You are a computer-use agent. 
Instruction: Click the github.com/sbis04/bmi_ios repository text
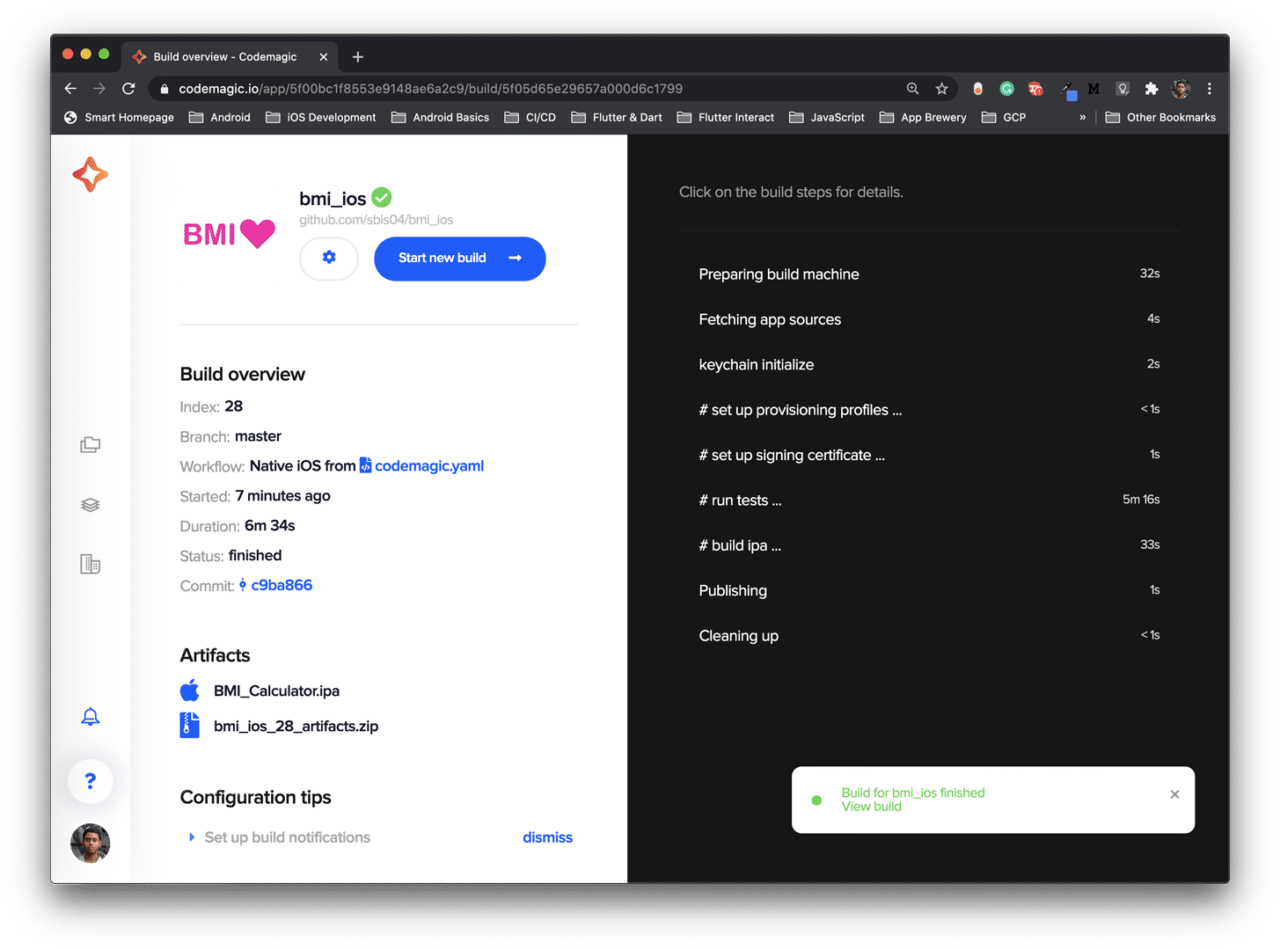point(376,220)
